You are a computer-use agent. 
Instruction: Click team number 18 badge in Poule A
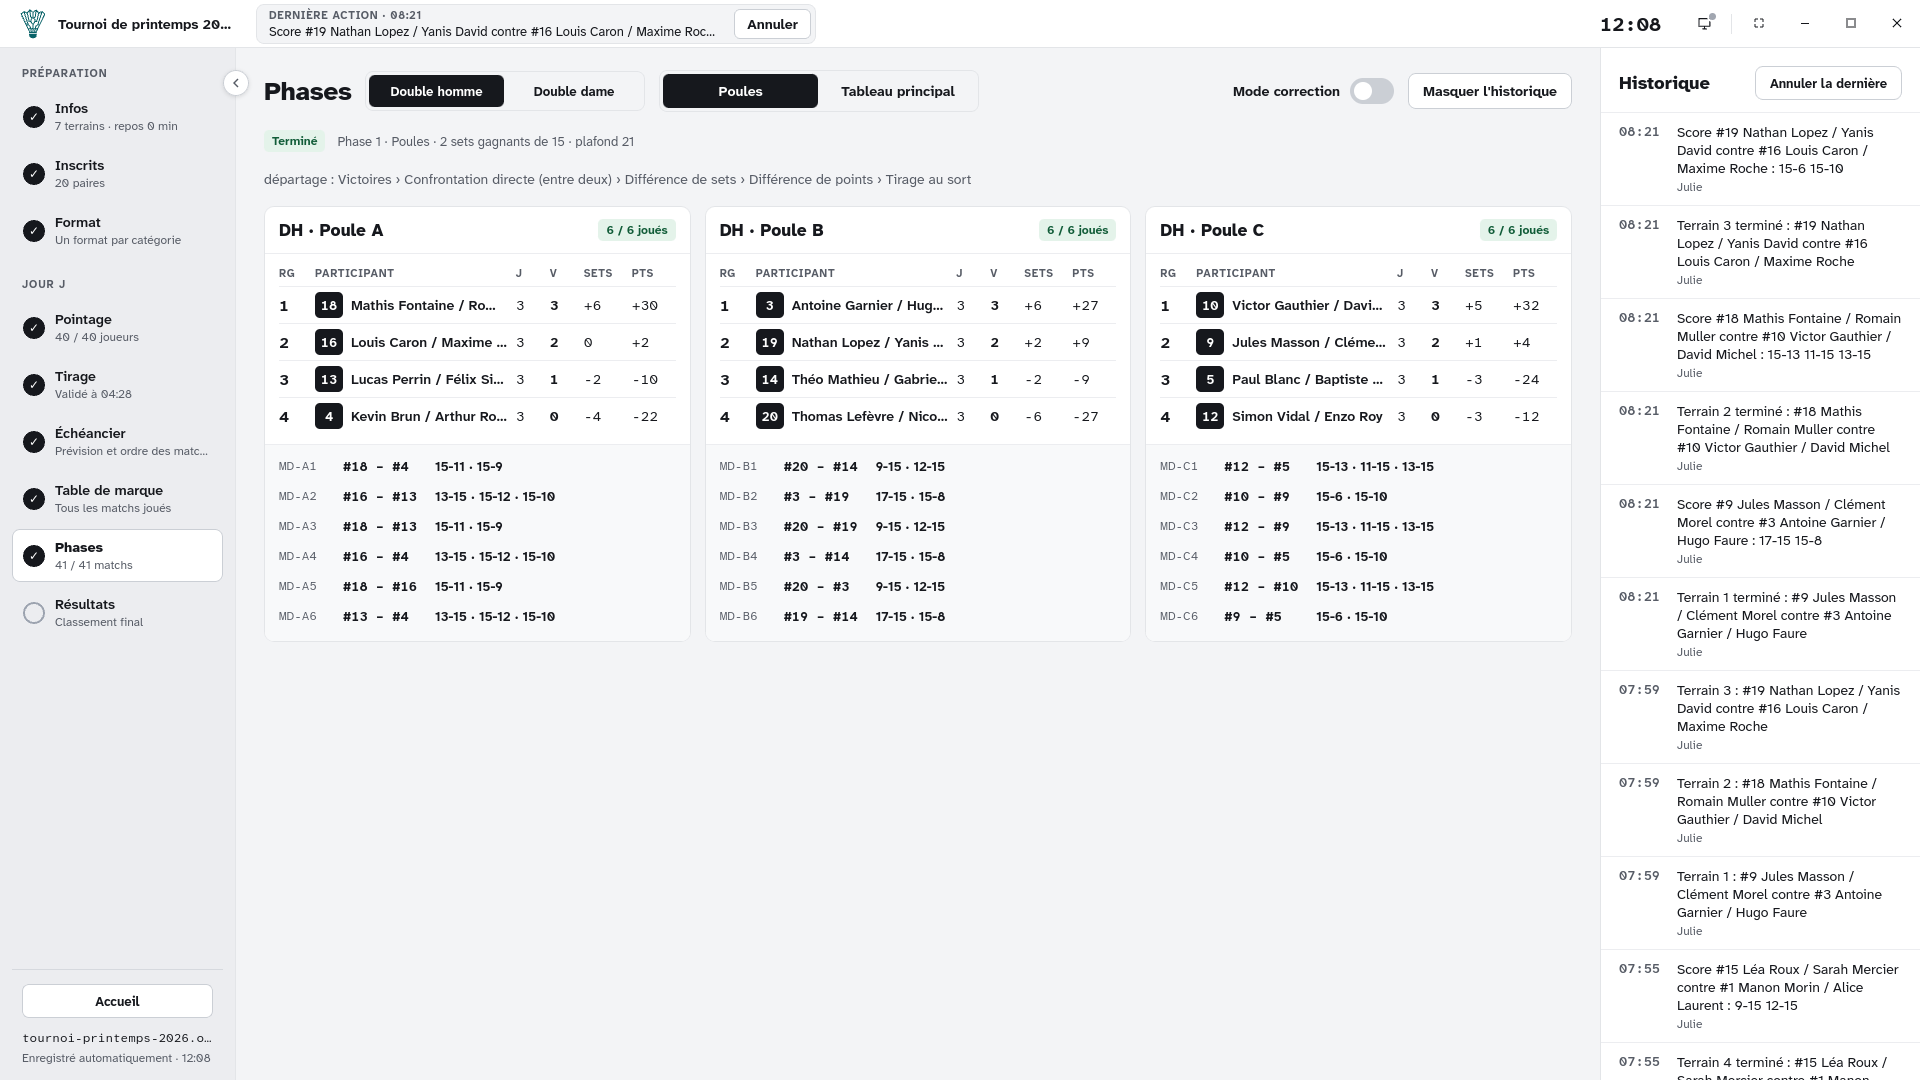(x=329, y=306)
